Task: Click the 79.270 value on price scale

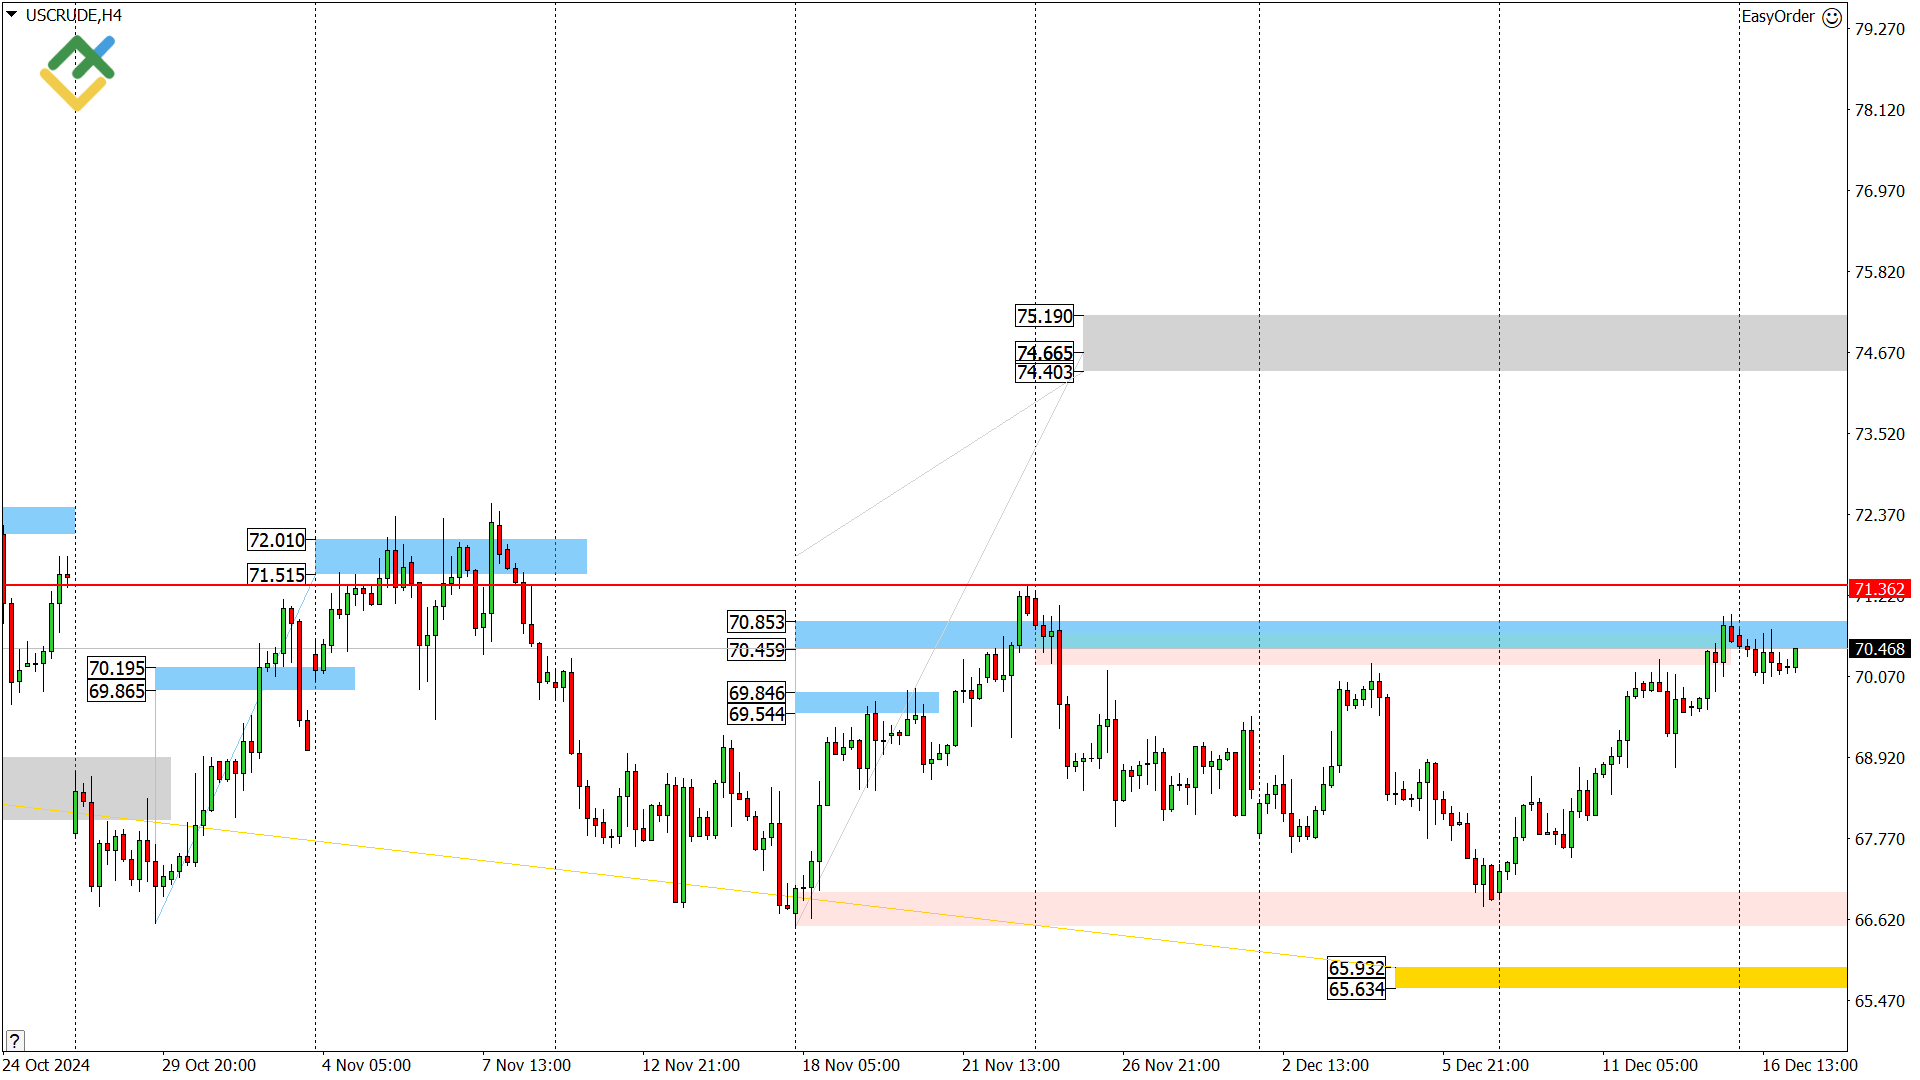Action: [1879, 29]
